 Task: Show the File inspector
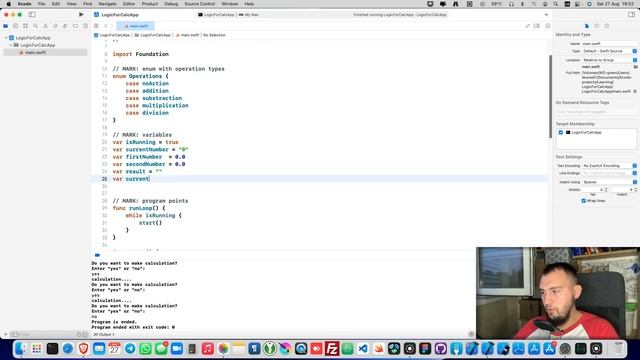(x=587, y=26)
